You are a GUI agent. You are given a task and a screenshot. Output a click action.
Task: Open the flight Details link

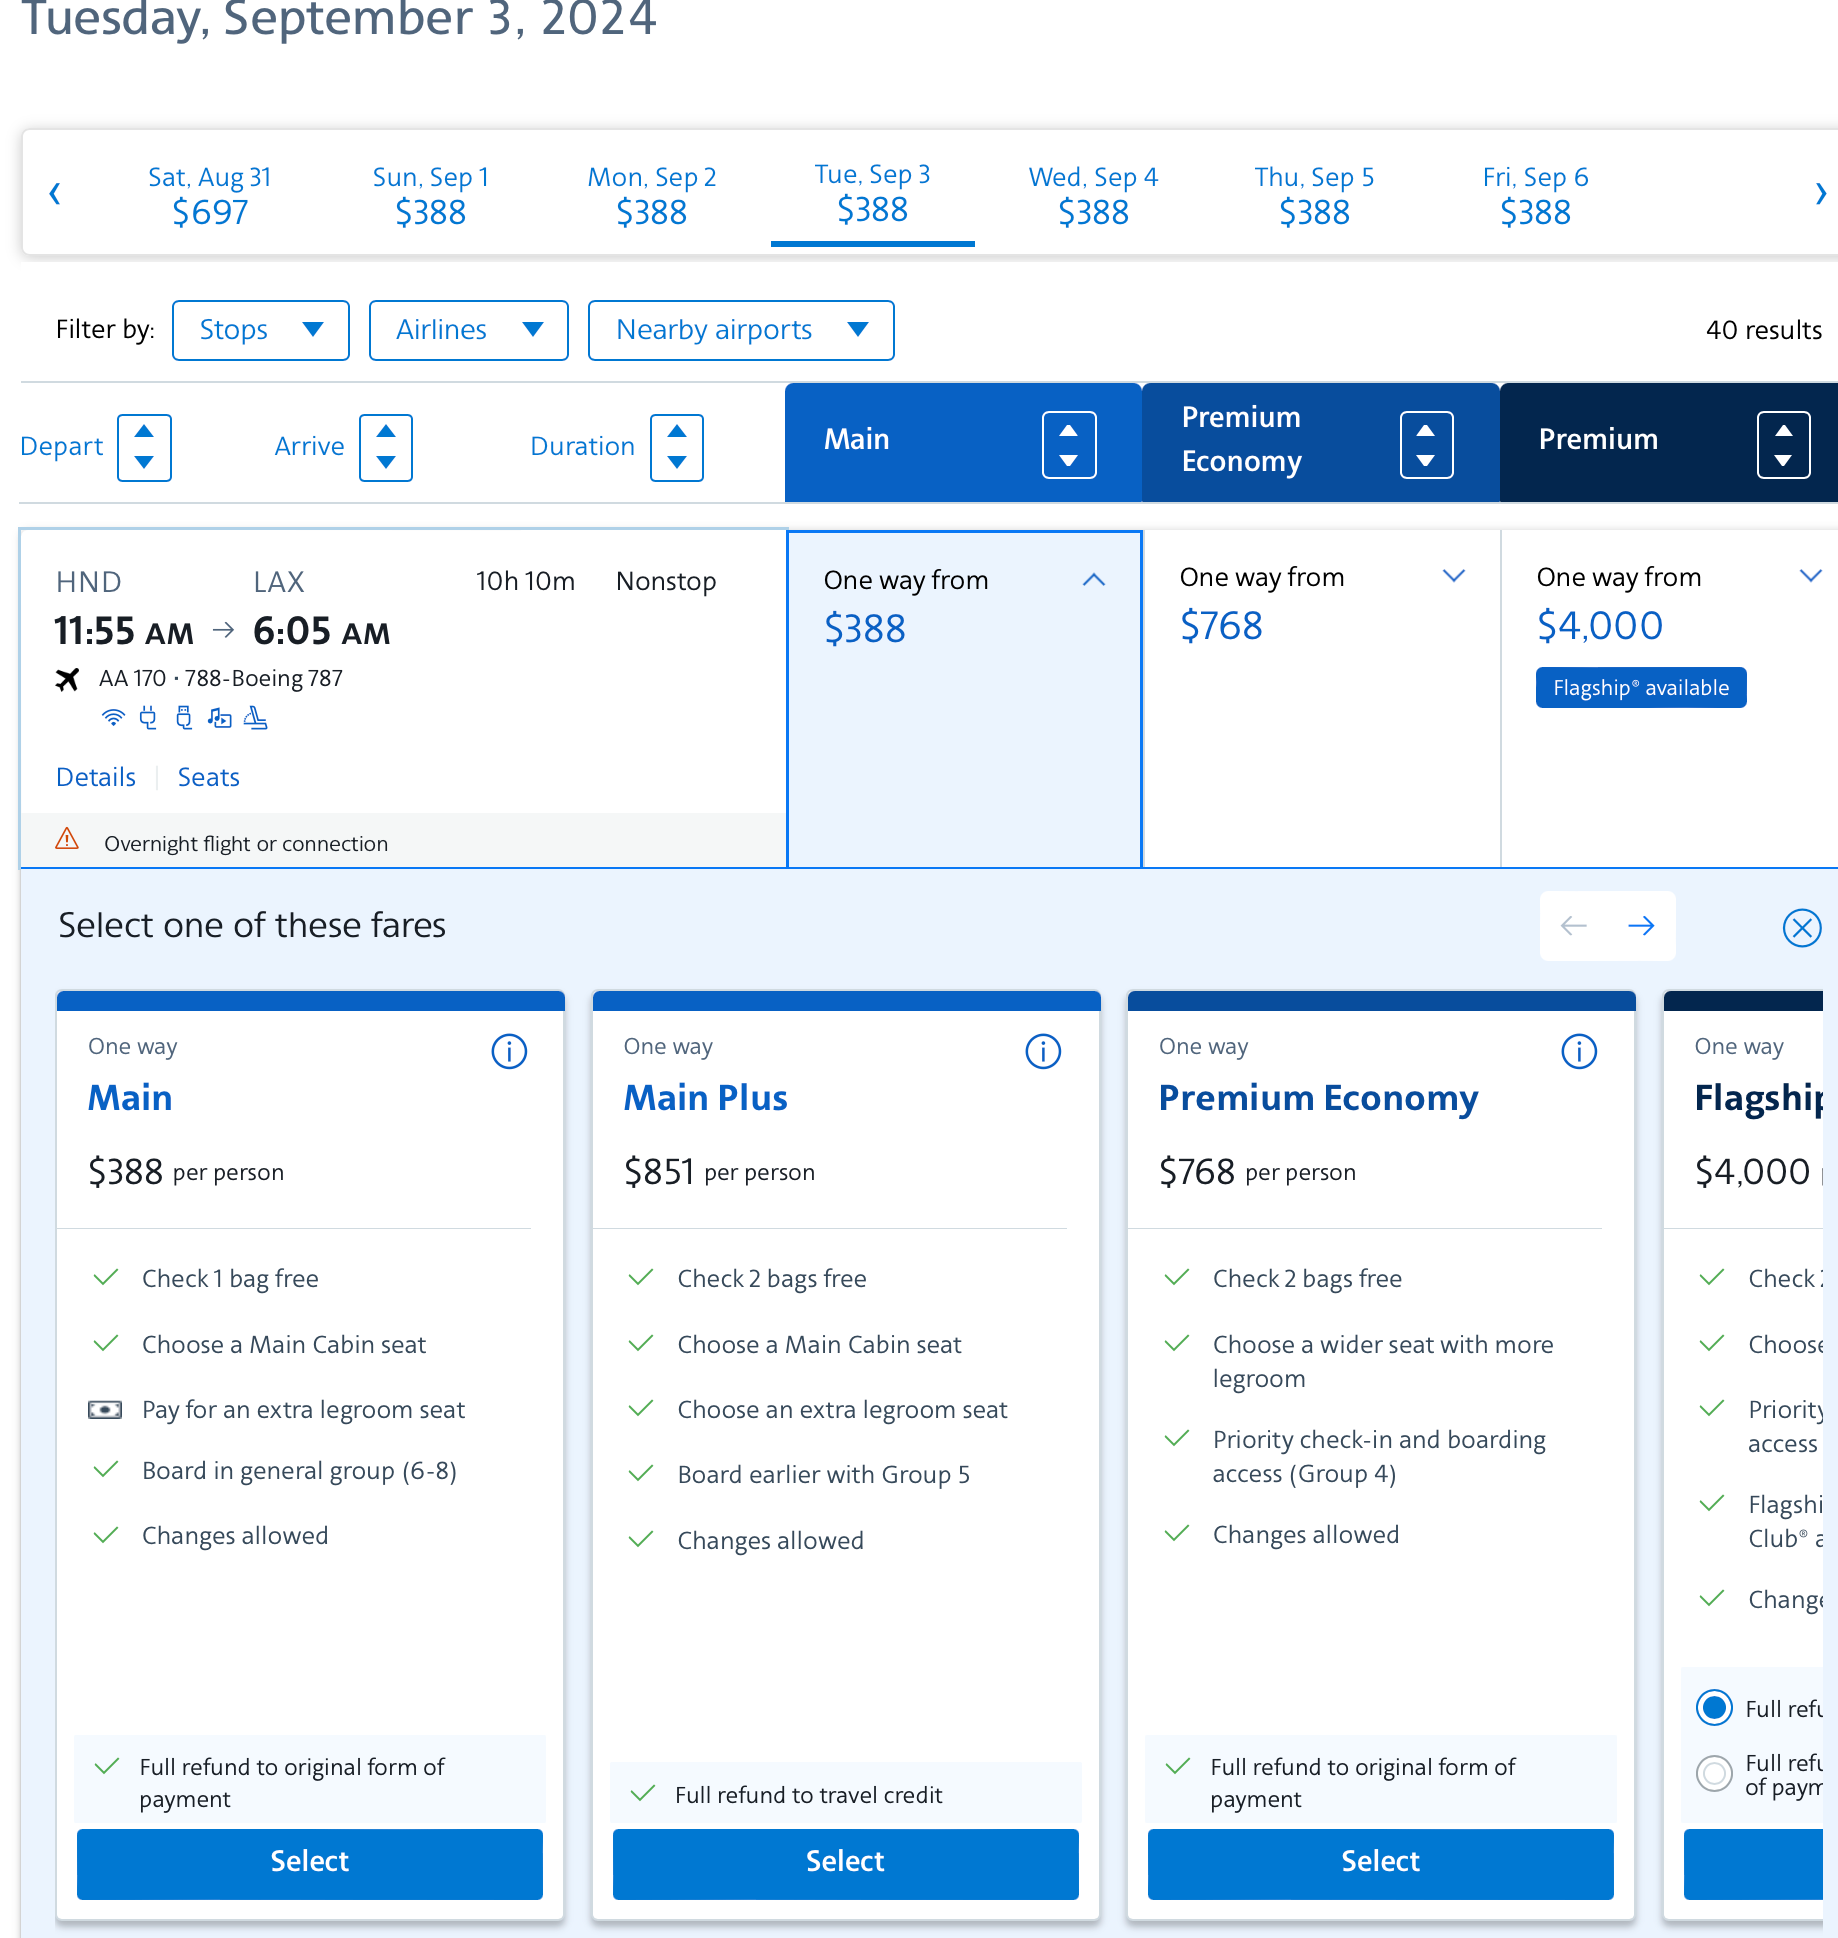(x=96, y=777)
